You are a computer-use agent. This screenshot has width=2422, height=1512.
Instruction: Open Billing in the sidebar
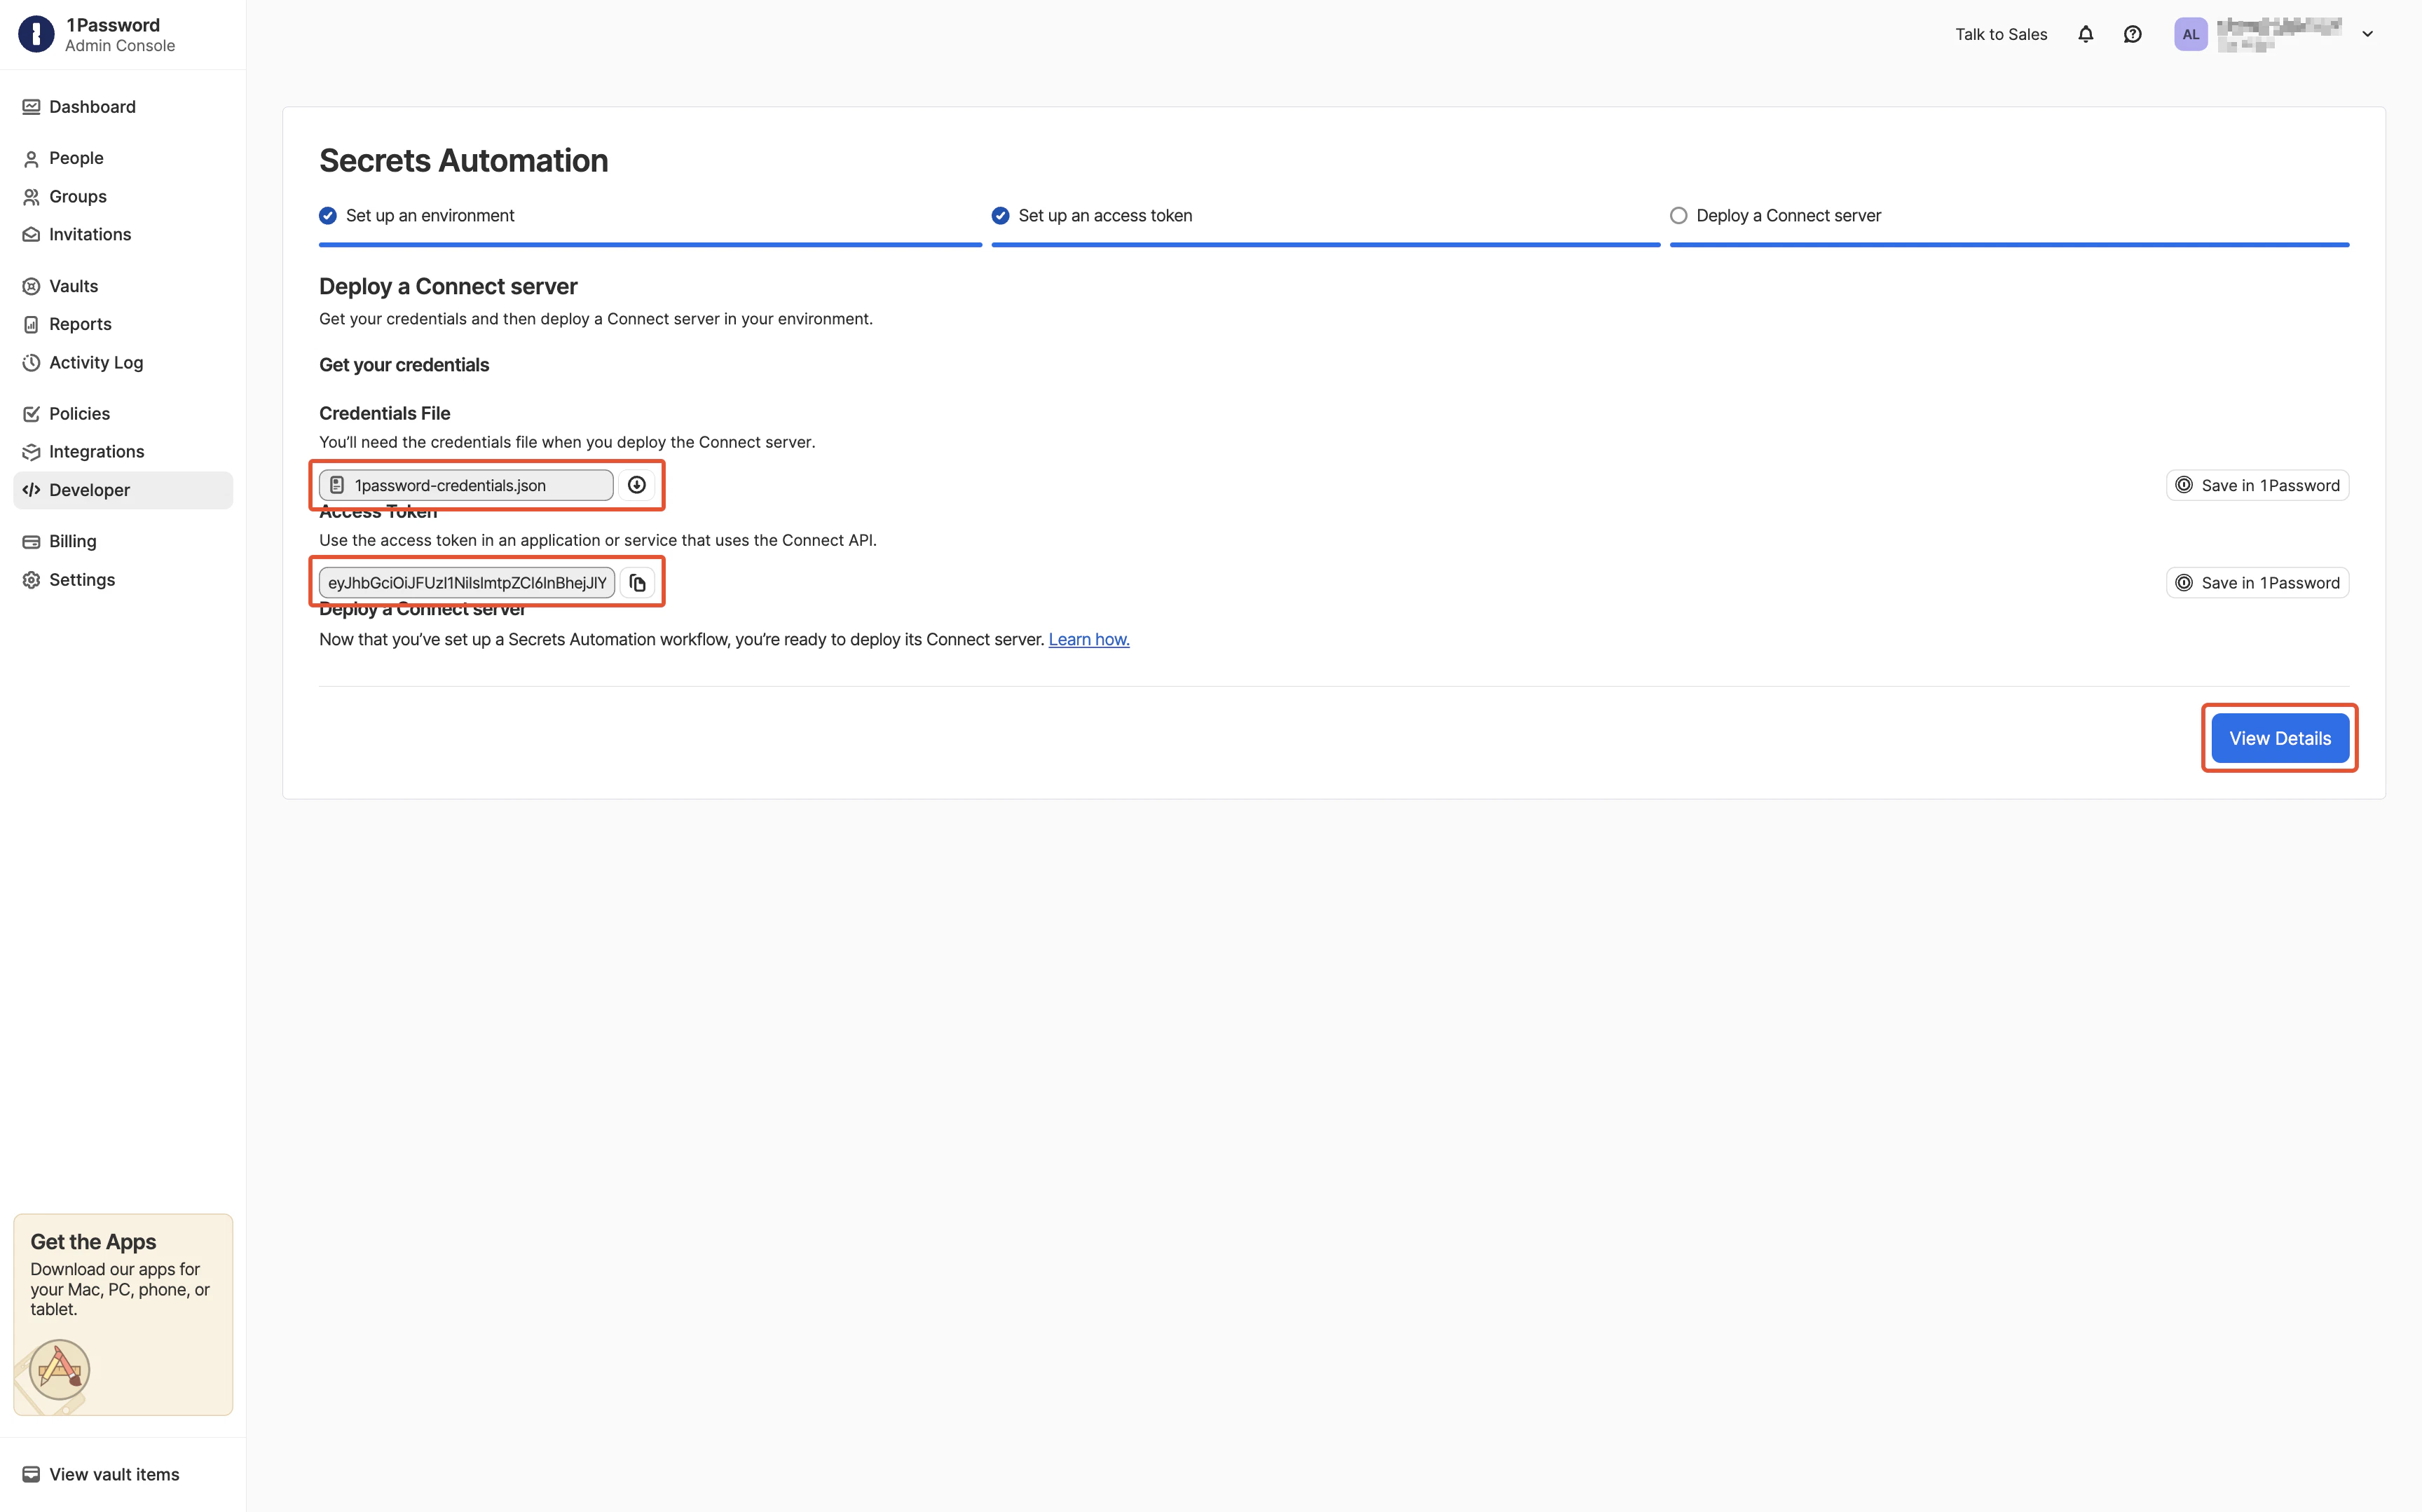123,541
